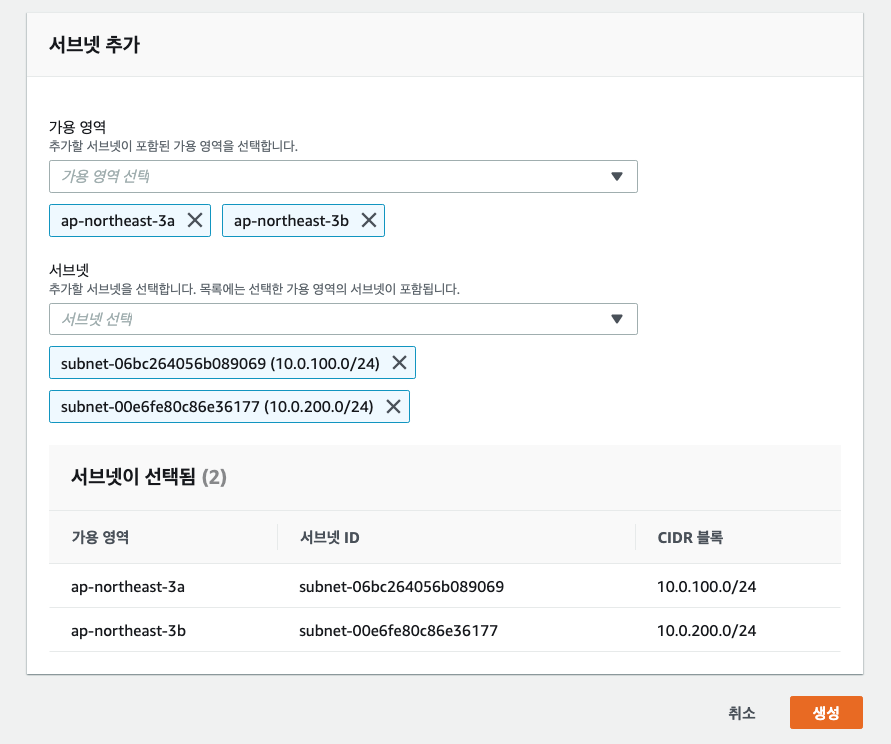Remove the ap-northeast-3a availability zone tag

click(195, 221)
